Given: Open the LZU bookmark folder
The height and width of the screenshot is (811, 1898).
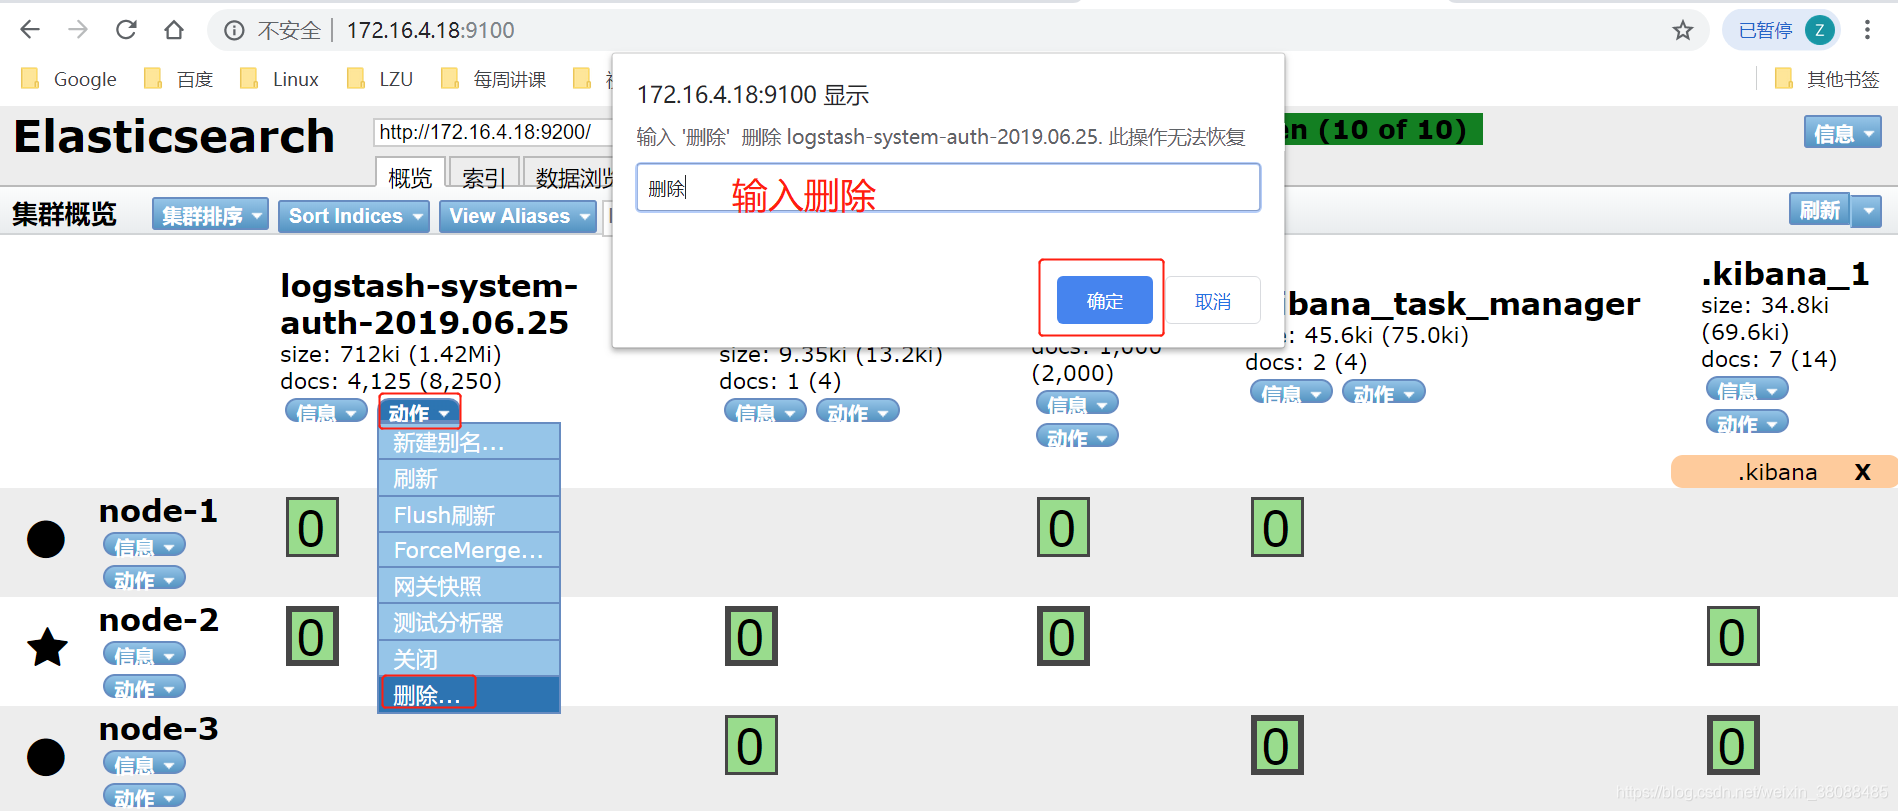Looking at the screenshot, I should click(380, 79).
